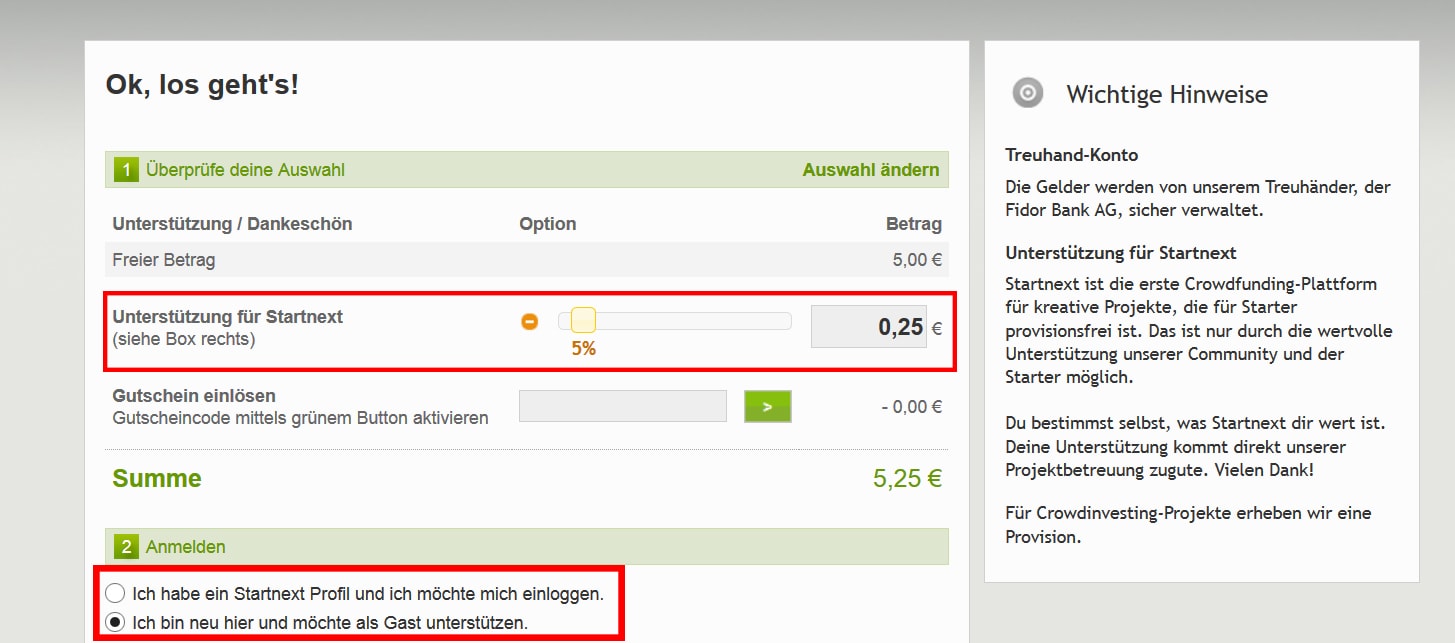The image size is (1455, 643).
Task: Click the orange minus icon beside slider
Action: coord(530,322)
